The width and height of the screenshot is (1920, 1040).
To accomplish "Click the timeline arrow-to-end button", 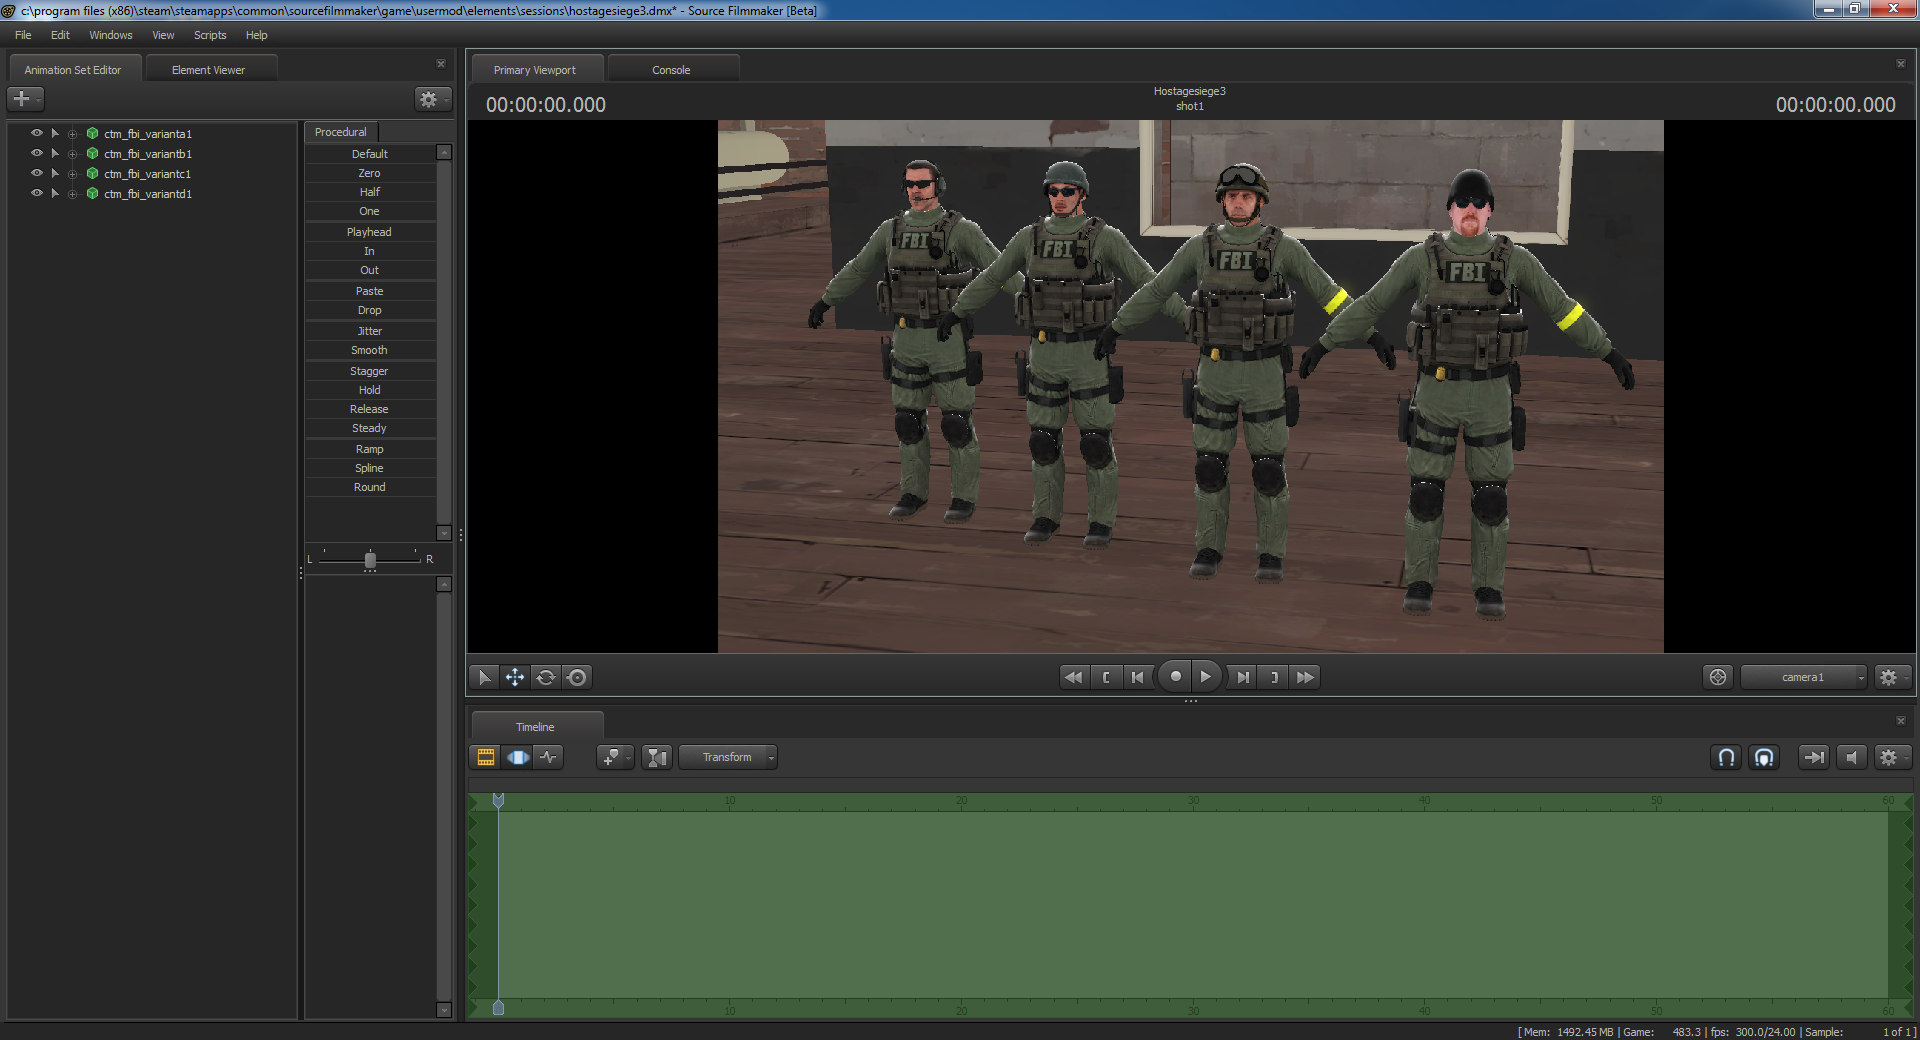I will point(1813,757).
